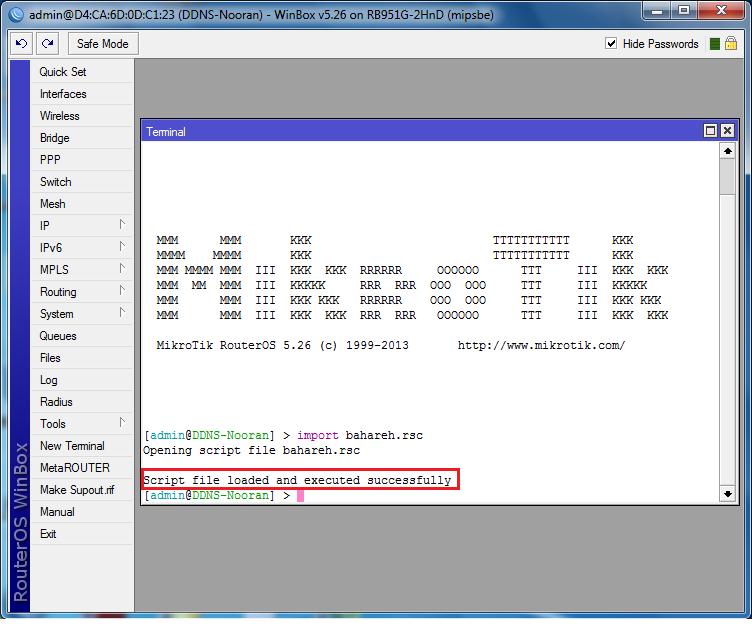Click the Terminal scrollbar down arrow
752x630 pixels.
pyautogui.click(x=728, y=494)
